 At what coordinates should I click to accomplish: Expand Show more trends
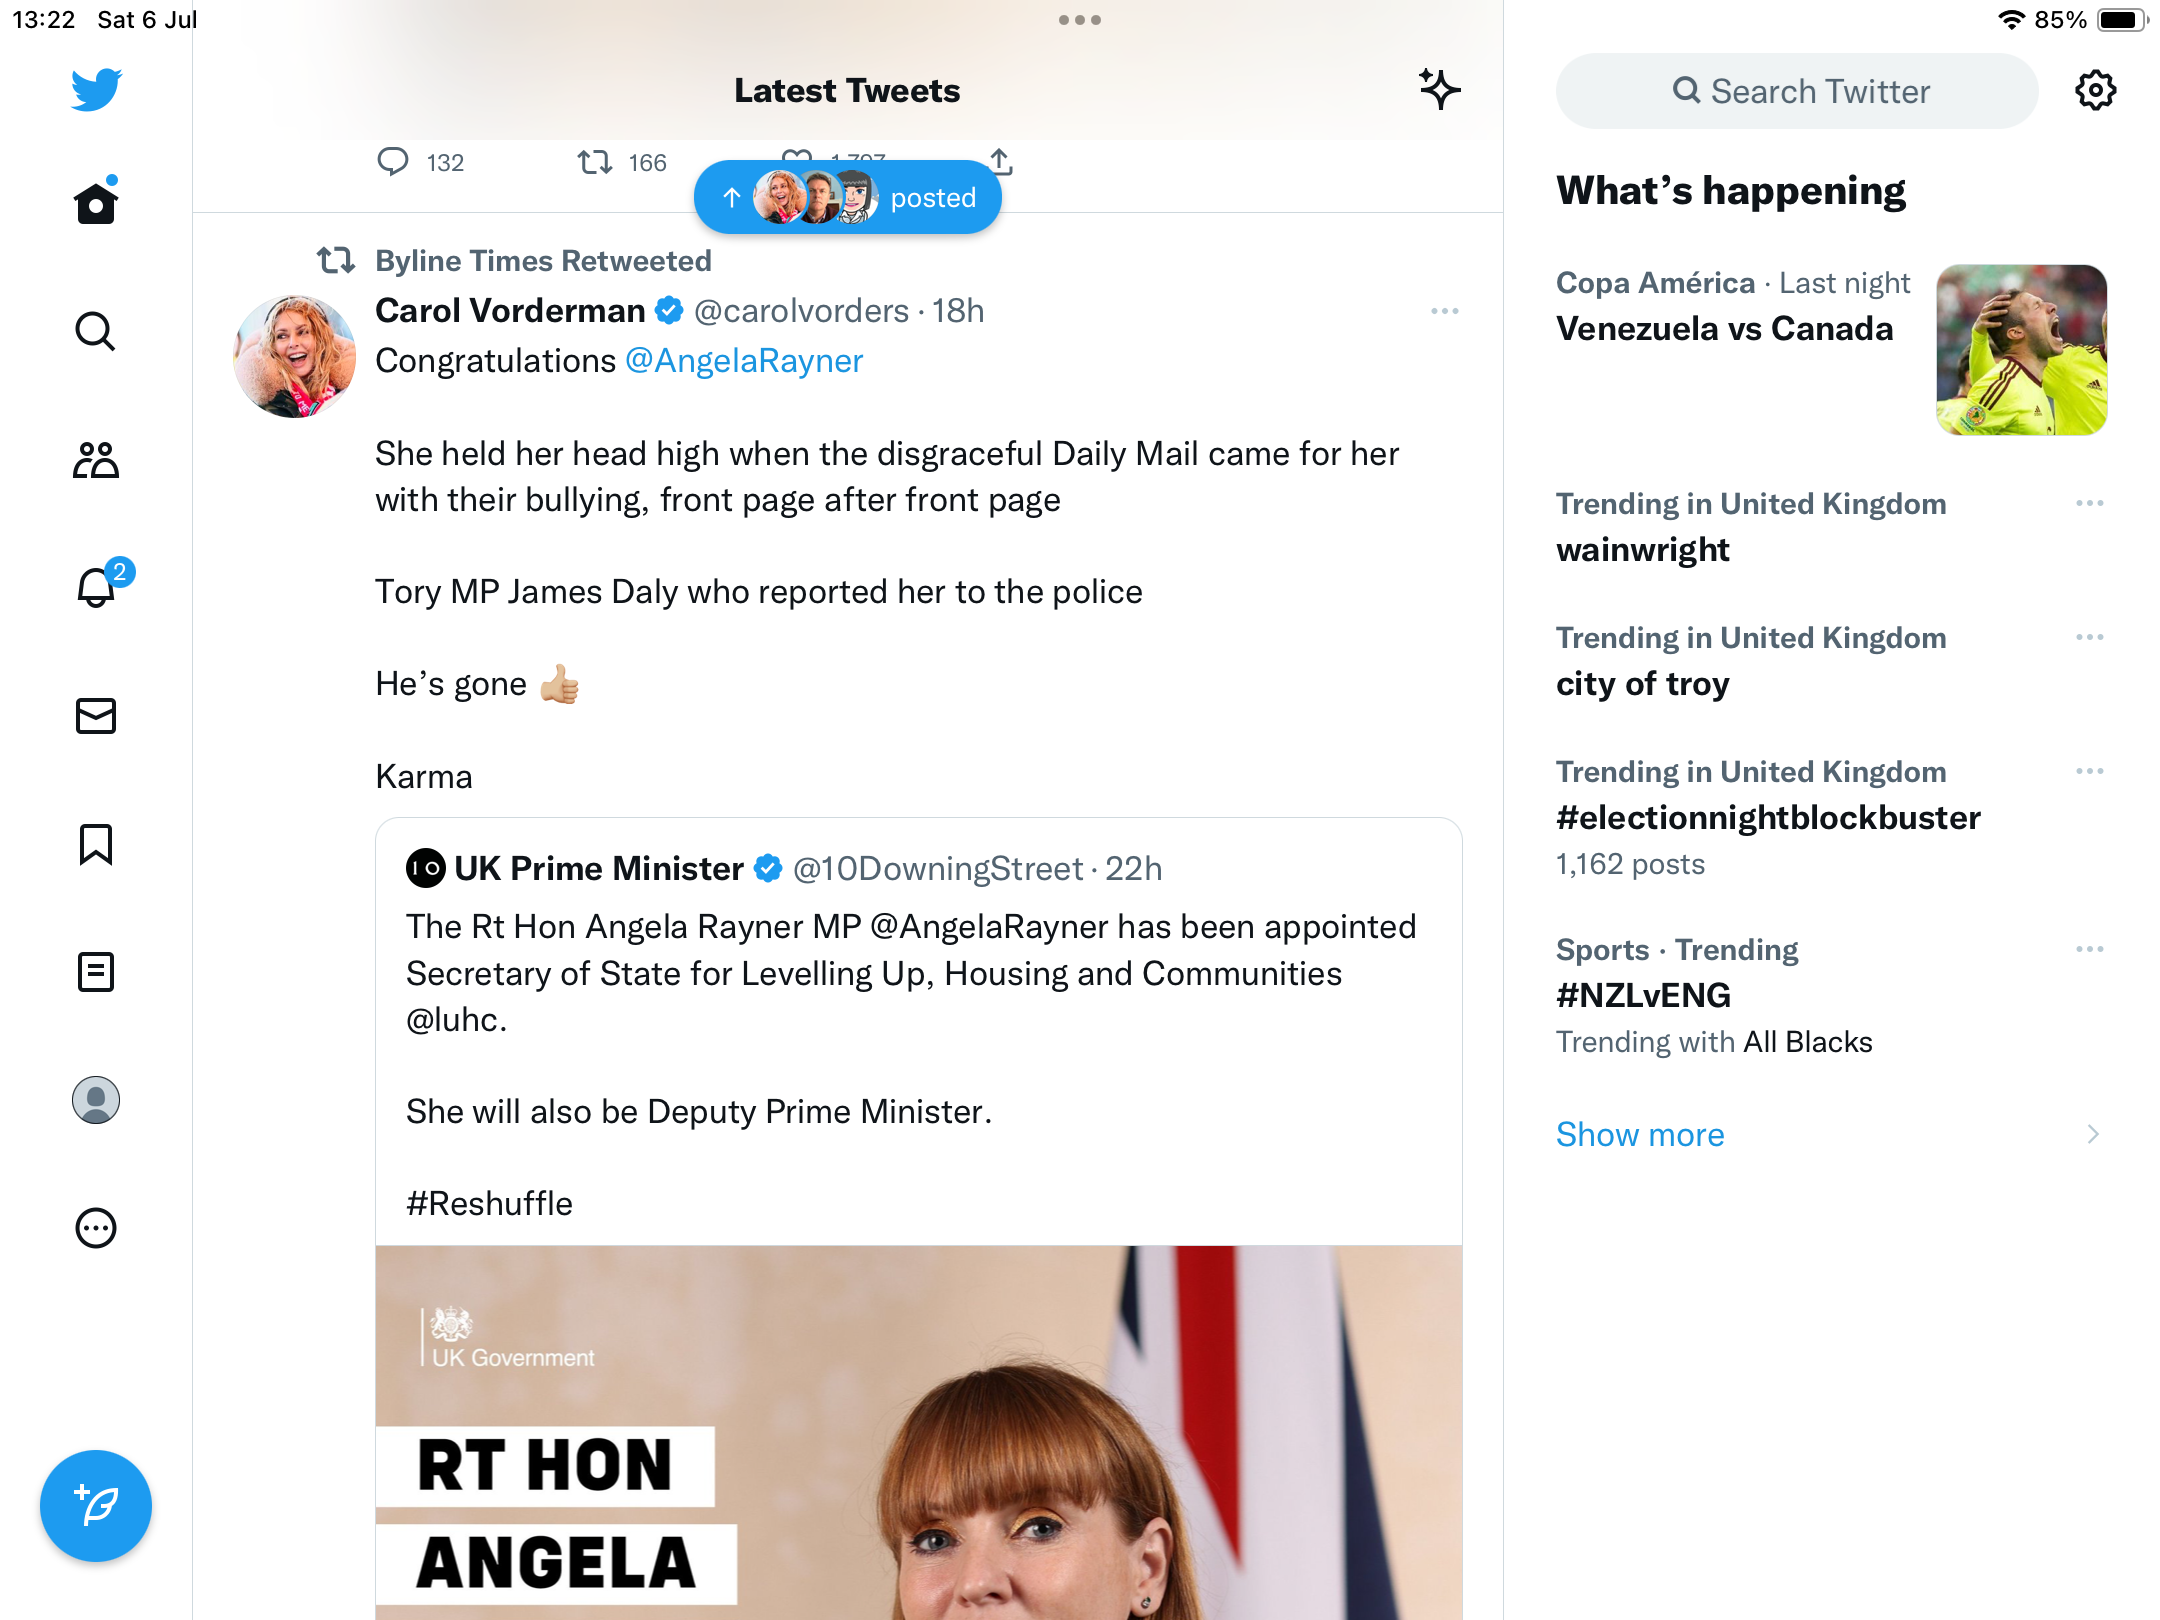coord(1640,1134)
